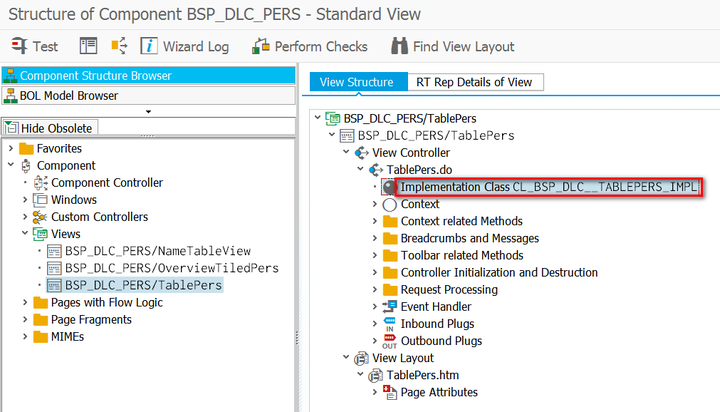
Task: Click the Views node icon
Action: (40, 234)
